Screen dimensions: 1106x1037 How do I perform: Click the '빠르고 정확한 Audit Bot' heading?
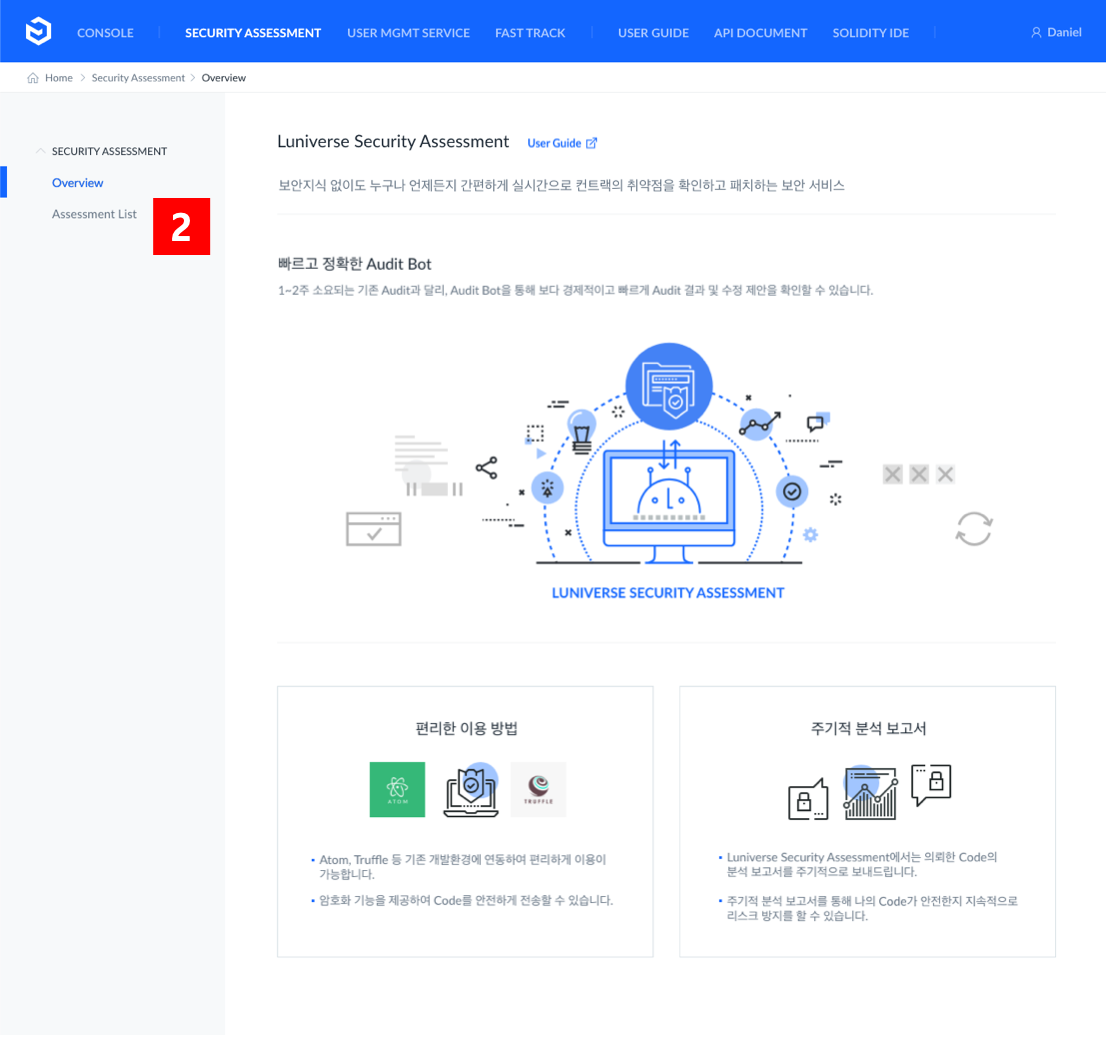354,264
